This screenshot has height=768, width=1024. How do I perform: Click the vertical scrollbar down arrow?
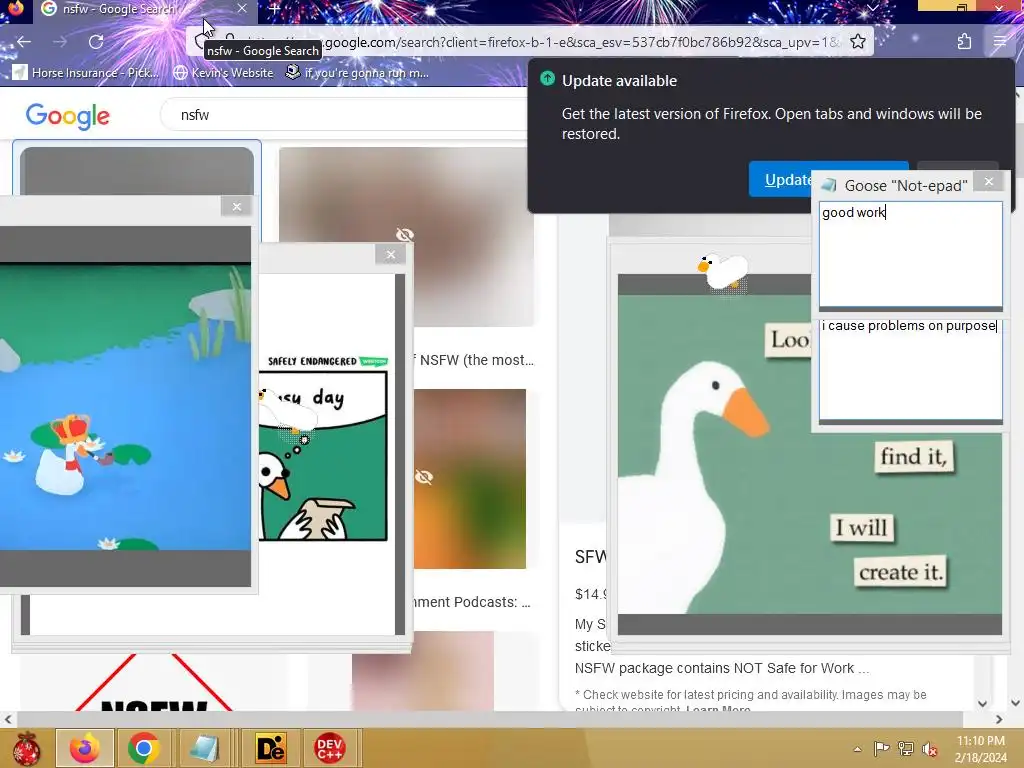1015,703
